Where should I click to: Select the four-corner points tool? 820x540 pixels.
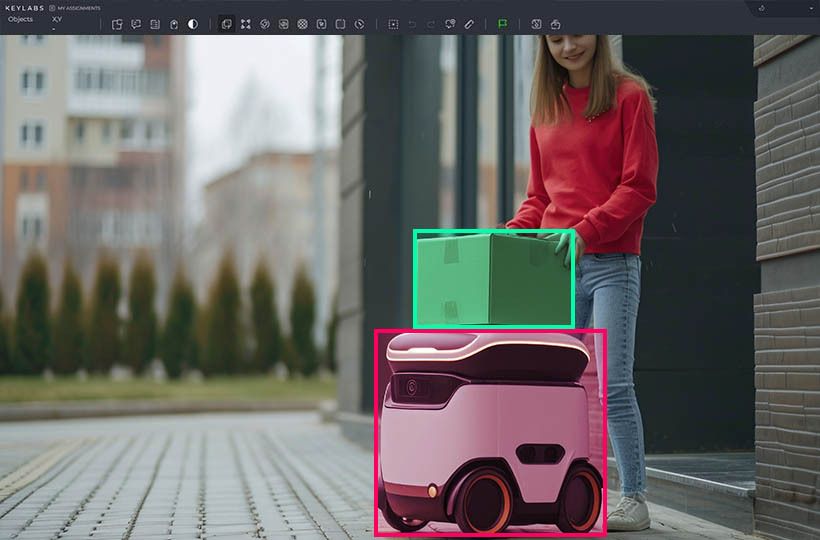coord(246,24)
